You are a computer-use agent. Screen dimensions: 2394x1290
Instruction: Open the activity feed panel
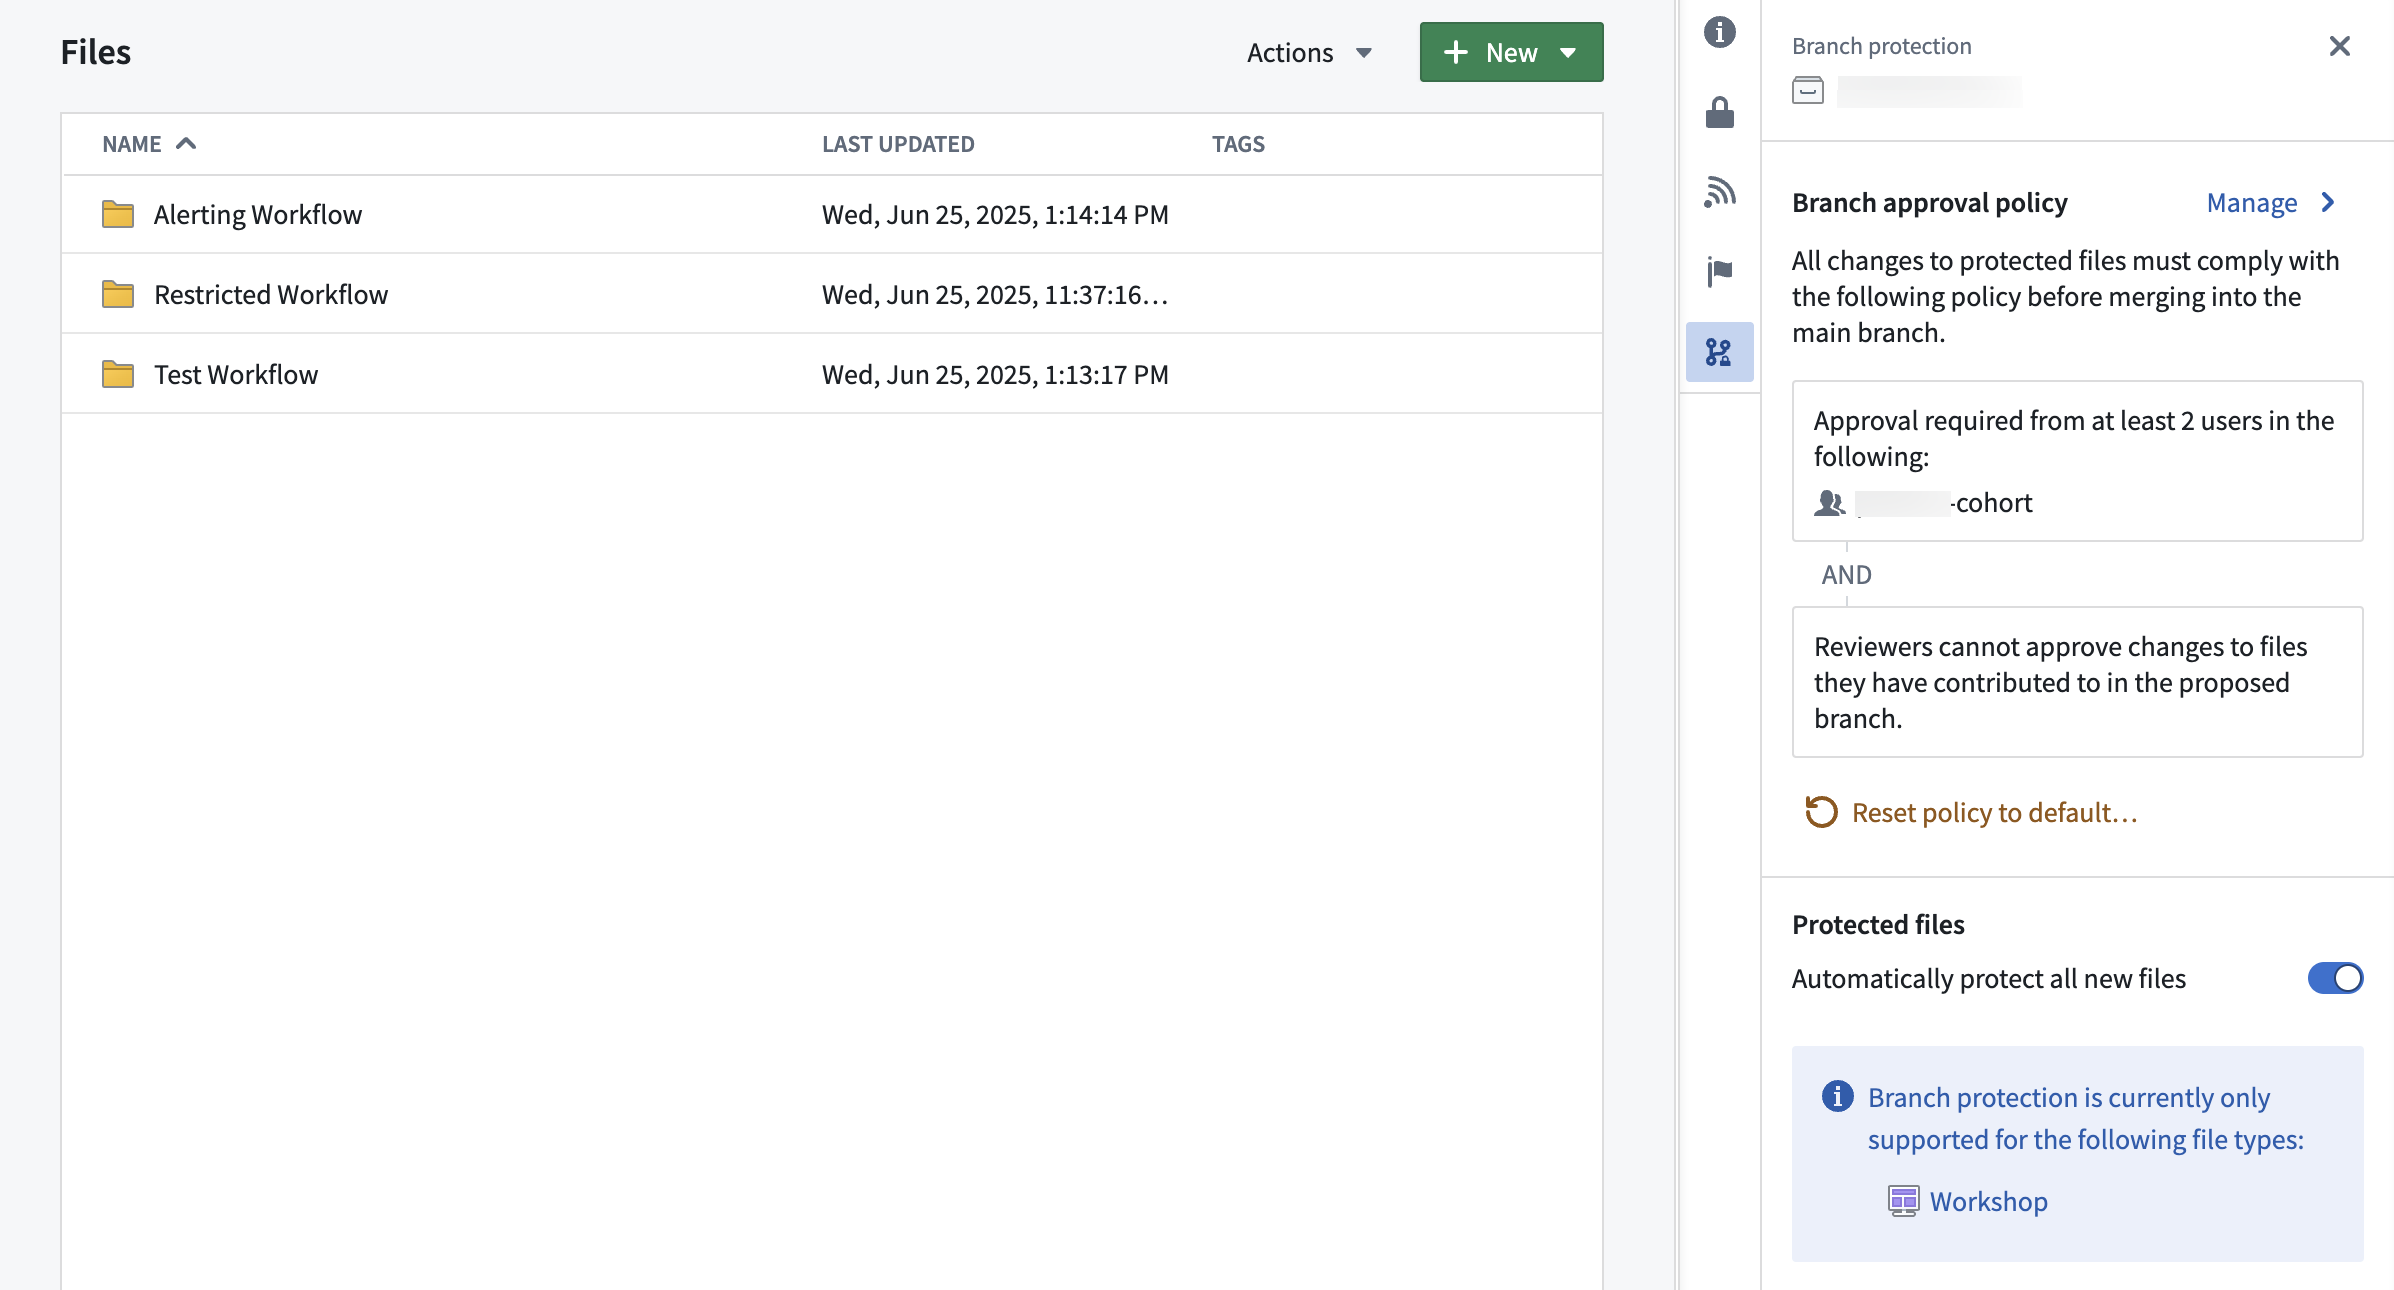coord(1719,192)
